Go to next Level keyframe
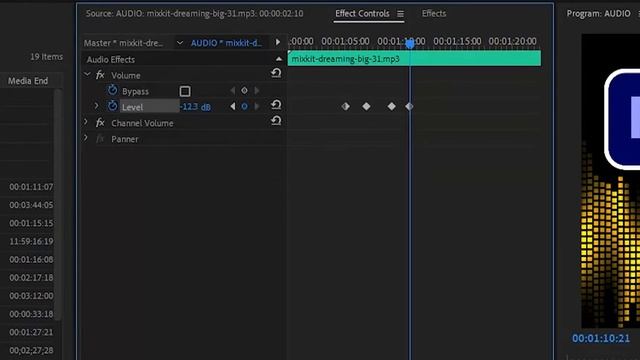The height and width of the screenshot is (360, 640). (x=257, y=107)
